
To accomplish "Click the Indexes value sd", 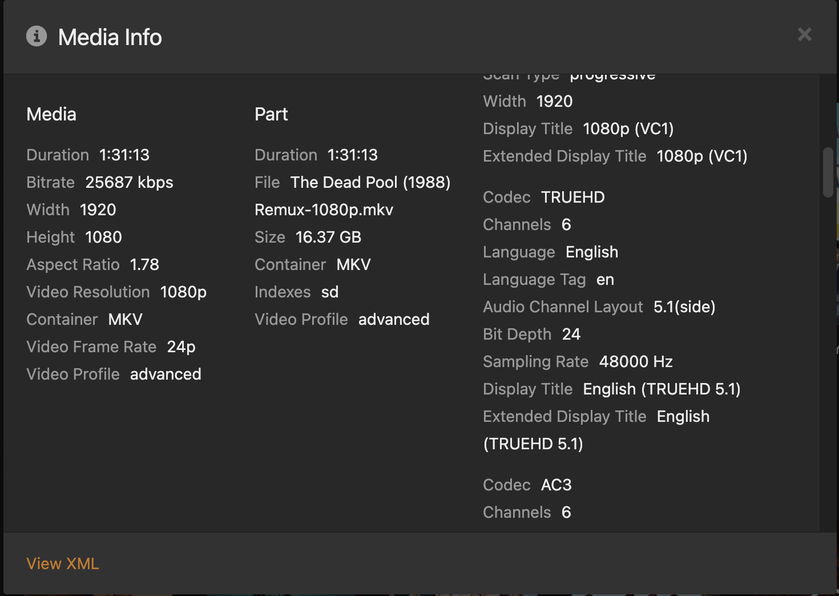I will pos(330,292).
